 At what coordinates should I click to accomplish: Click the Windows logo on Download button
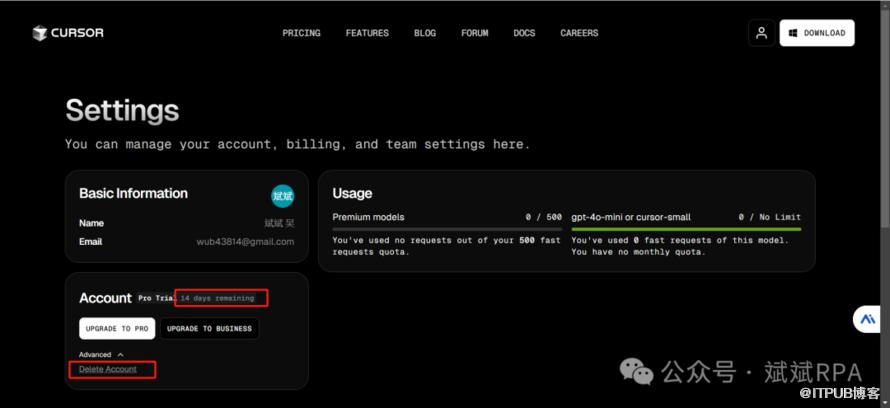(792, 33)
